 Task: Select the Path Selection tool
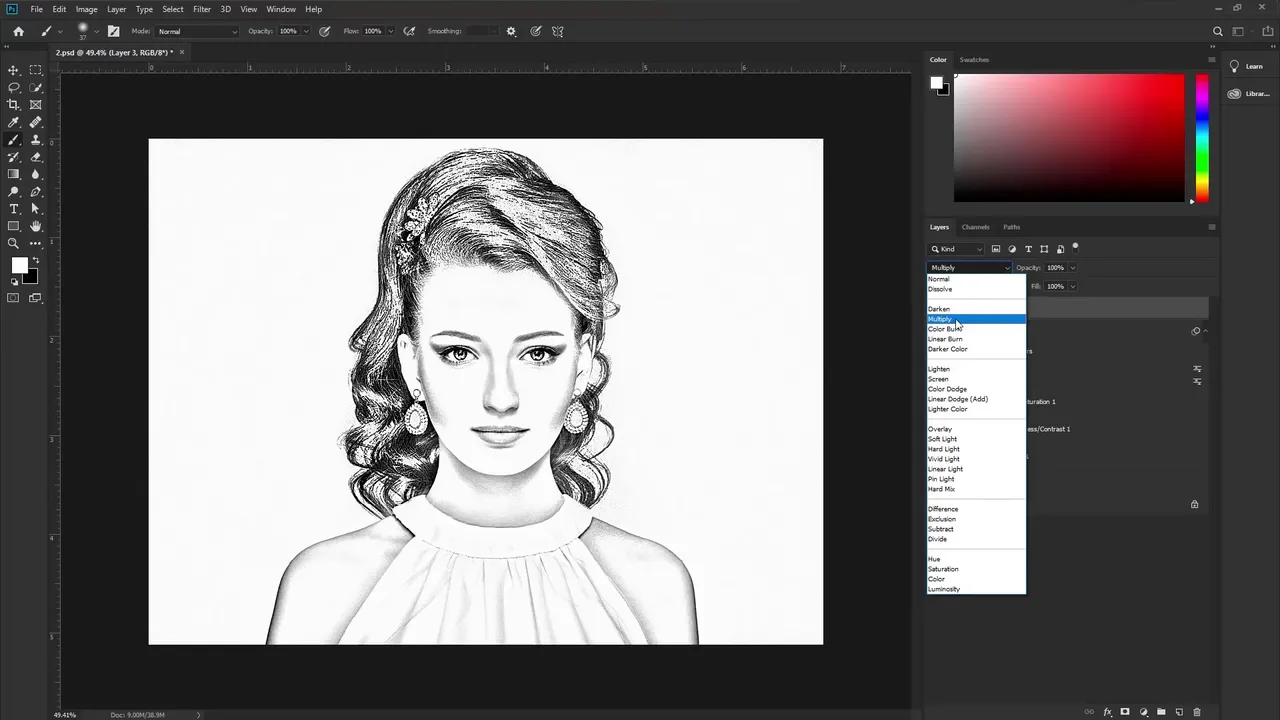[36, 209]
